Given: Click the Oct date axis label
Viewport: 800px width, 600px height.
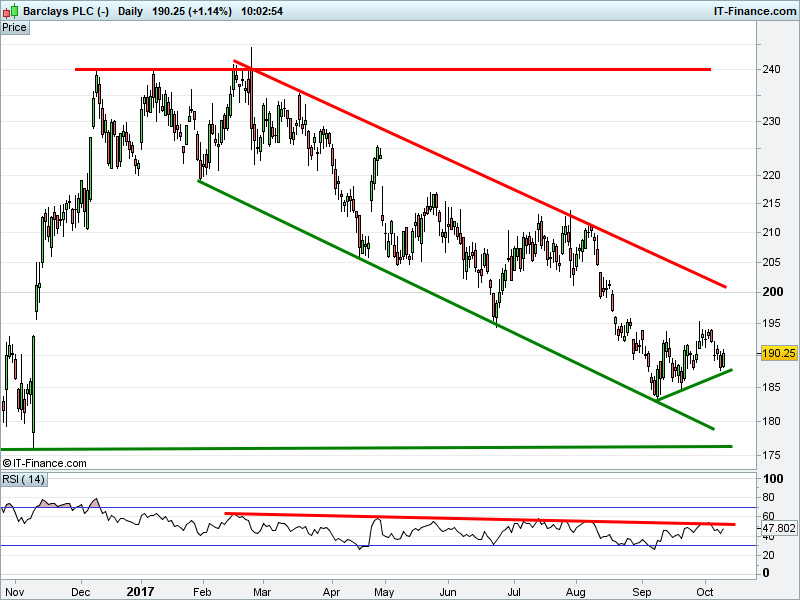Looking at the screenshot, I should pos(705,592).
